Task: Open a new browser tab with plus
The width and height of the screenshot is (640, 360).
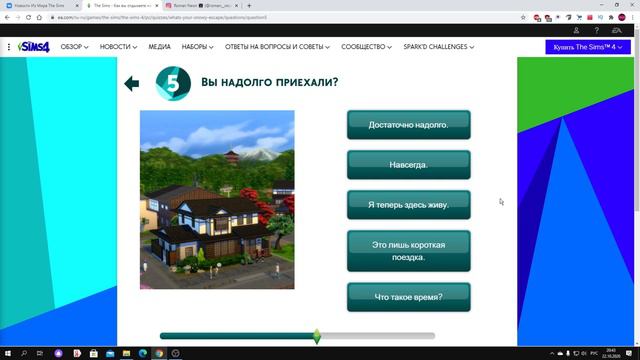Action: [x=249, y=6]
